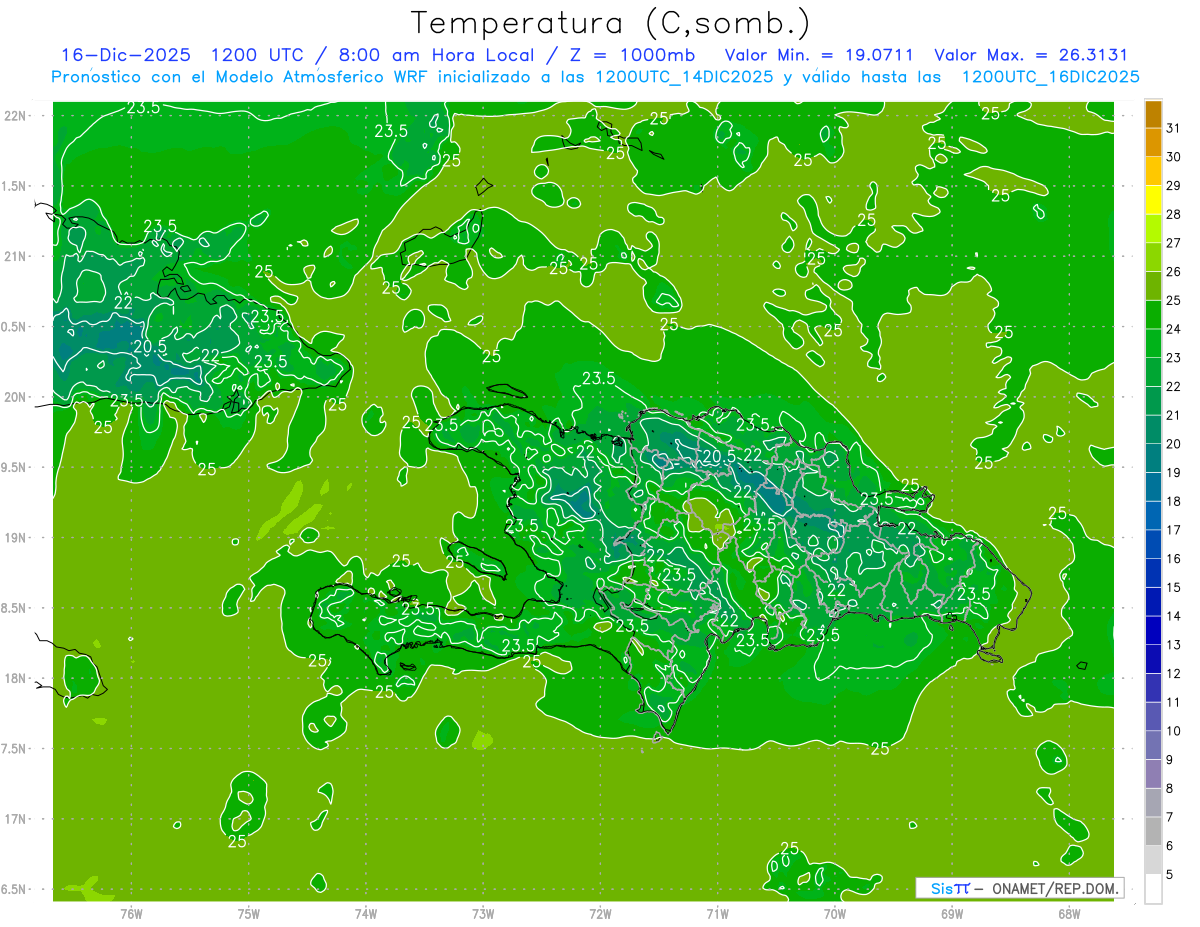This screenshot has height=927, width=1200.
Task: Click the color bar label 5
Action: (x=1170, y=875)
